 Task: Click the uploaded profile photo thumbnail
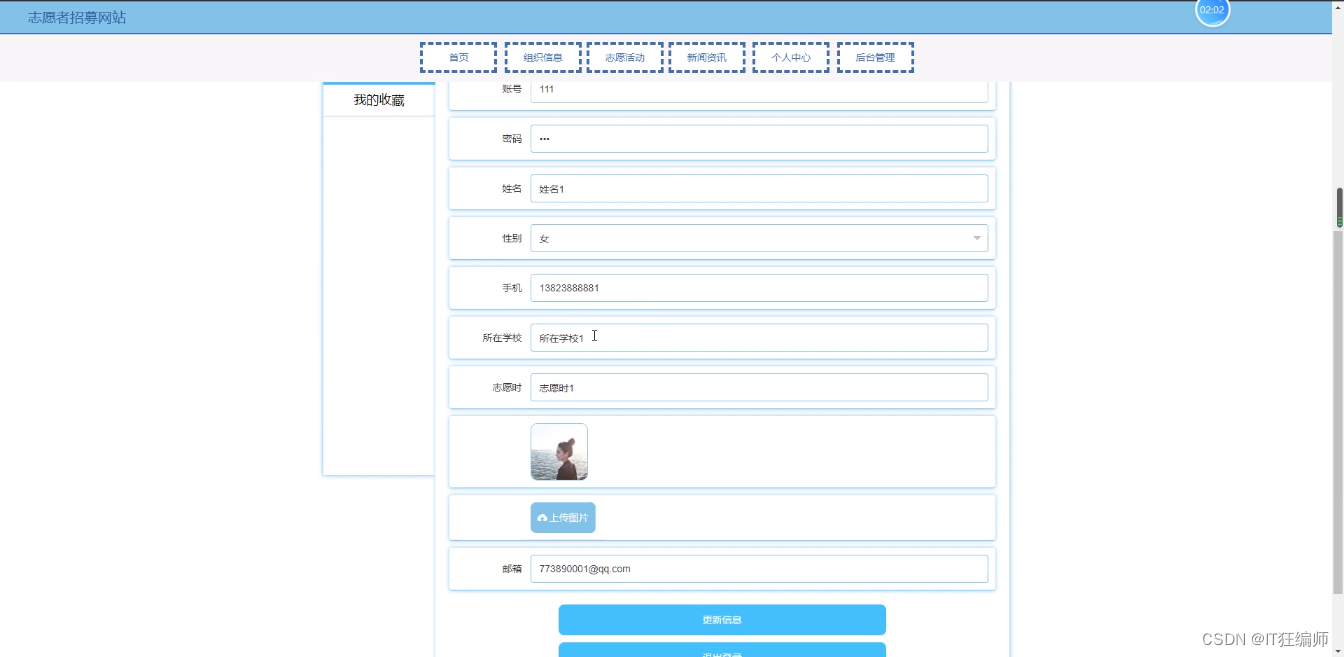pos(559,452)
